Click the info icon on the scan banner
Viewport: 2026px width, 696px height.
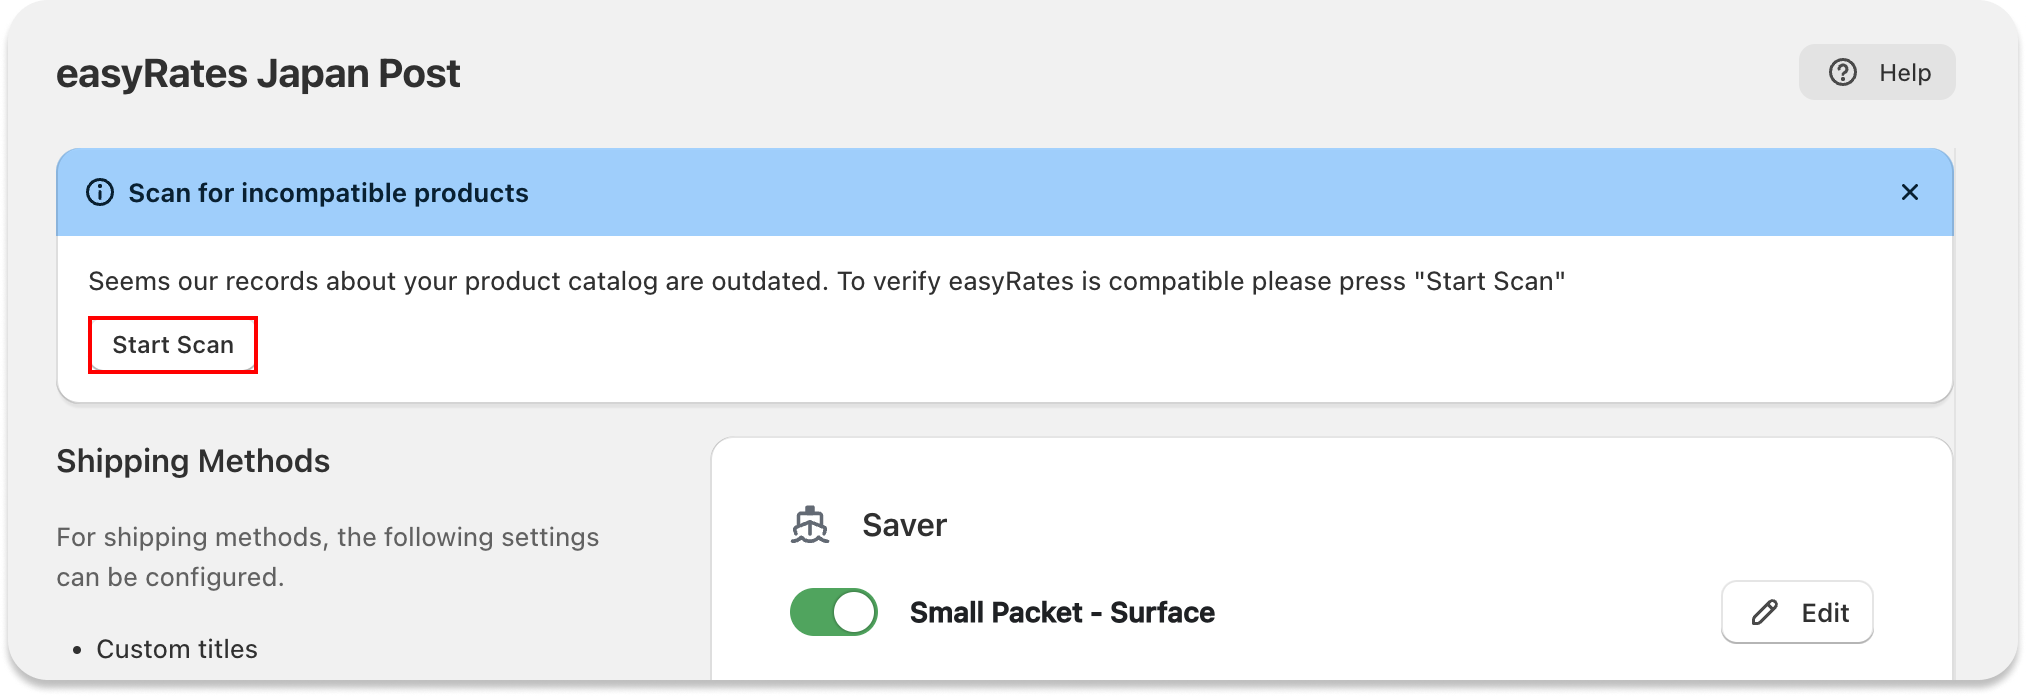point(100,192)
